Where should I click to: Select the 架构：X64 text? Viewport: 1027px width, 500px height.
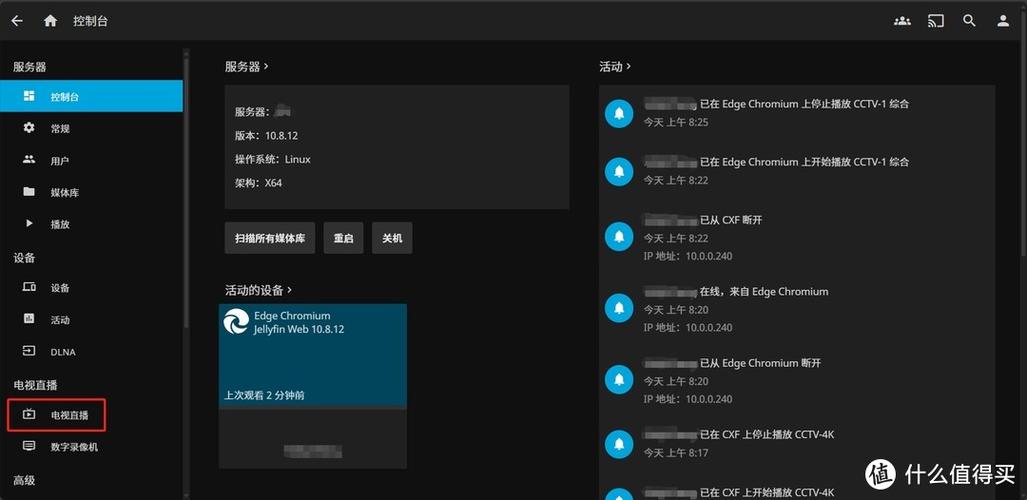click(x=258, y=183)
